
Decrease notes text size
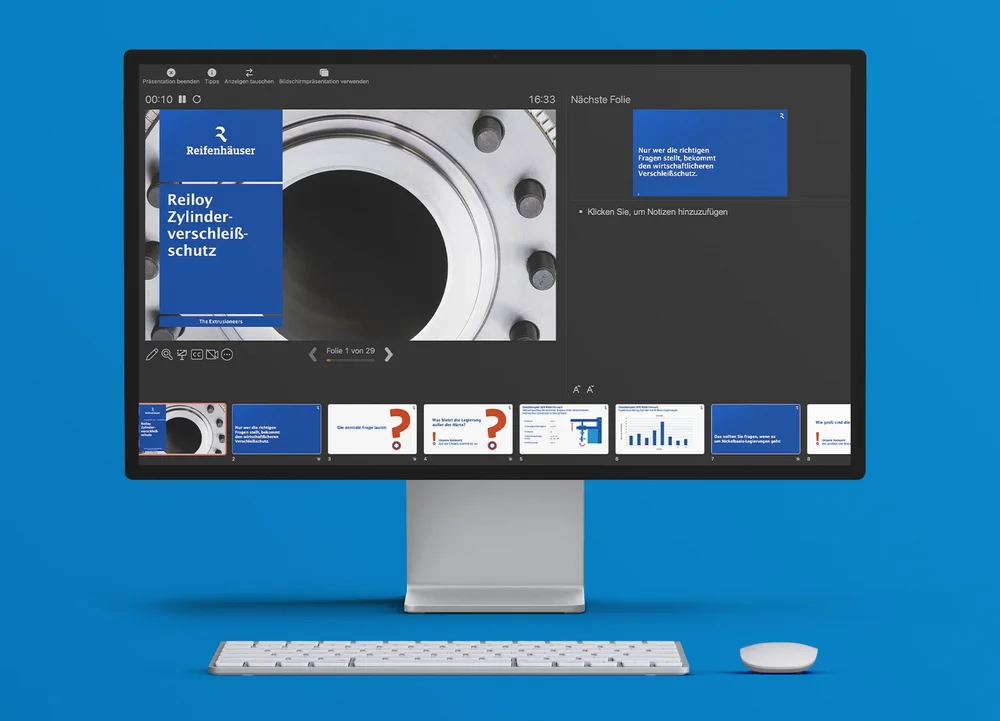coord(590,390)
